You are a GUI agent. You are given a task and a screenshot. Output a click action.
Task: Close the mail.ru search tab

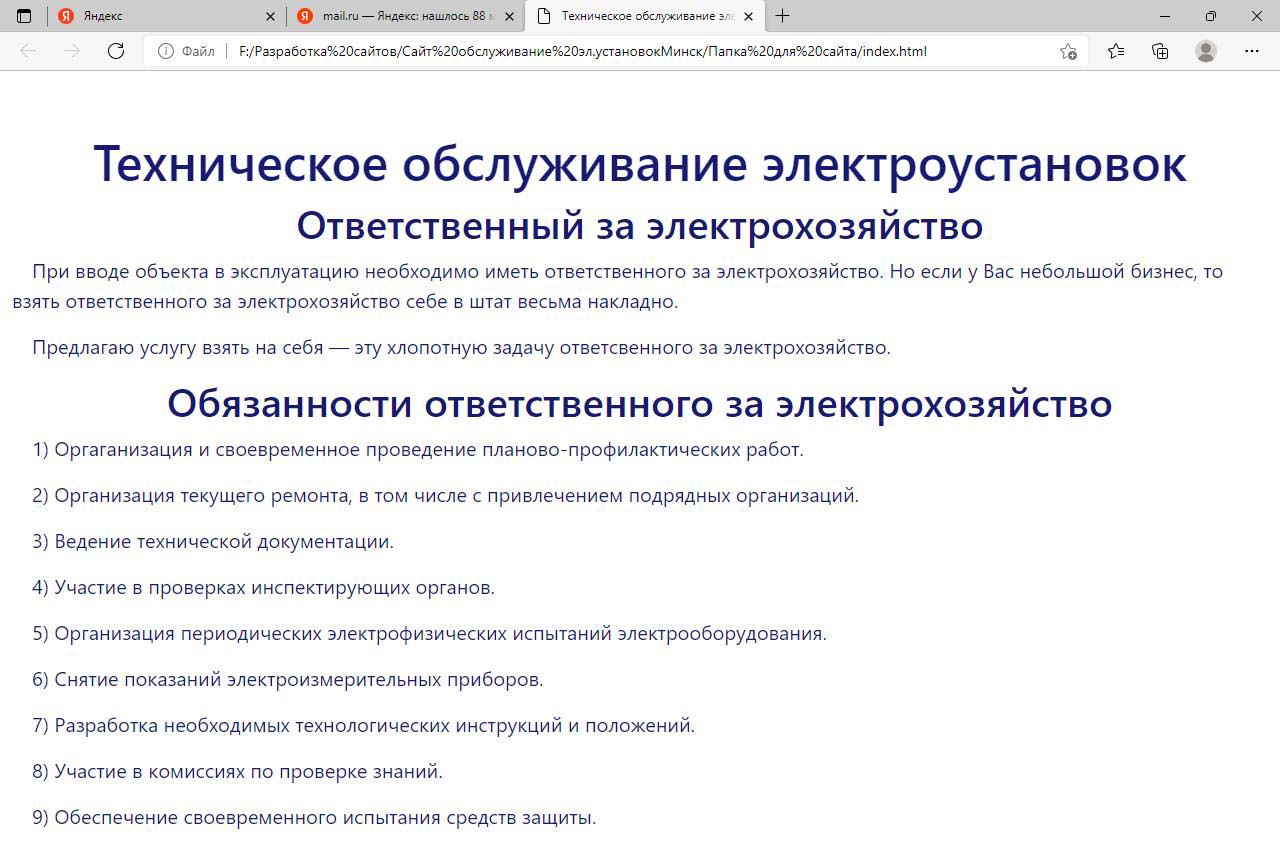pyautogui.click(x=509, y=16)
